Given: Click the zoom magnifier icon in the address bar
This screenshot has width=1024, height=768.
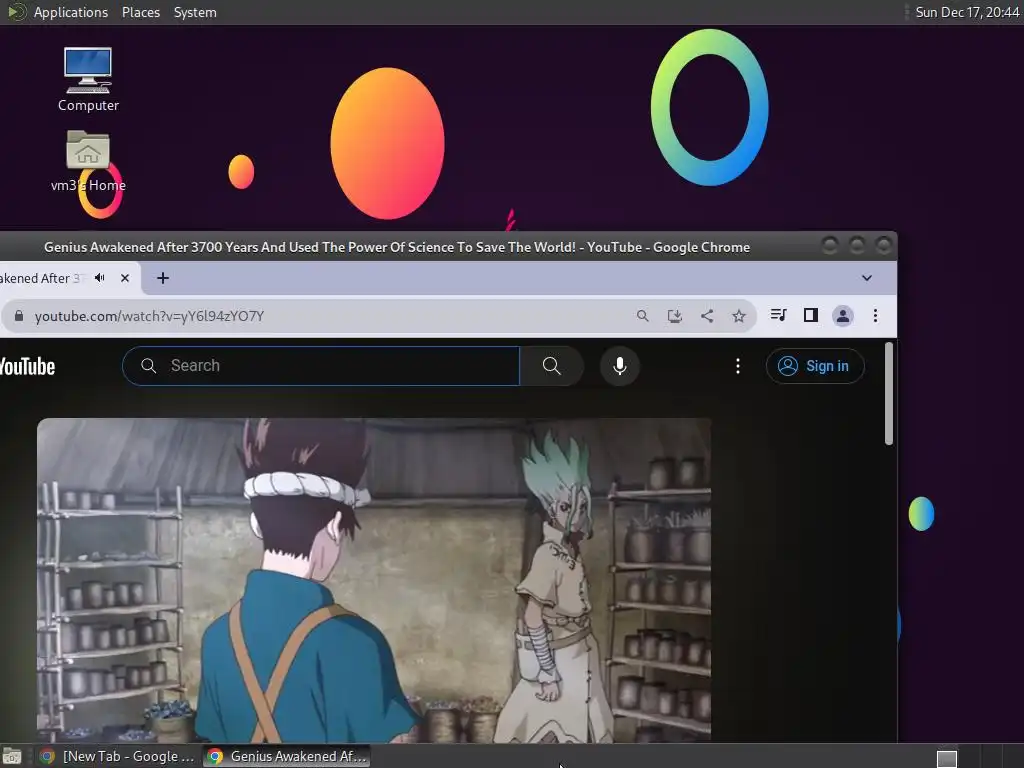Looking at the screenshot, I should click(643, 316).
